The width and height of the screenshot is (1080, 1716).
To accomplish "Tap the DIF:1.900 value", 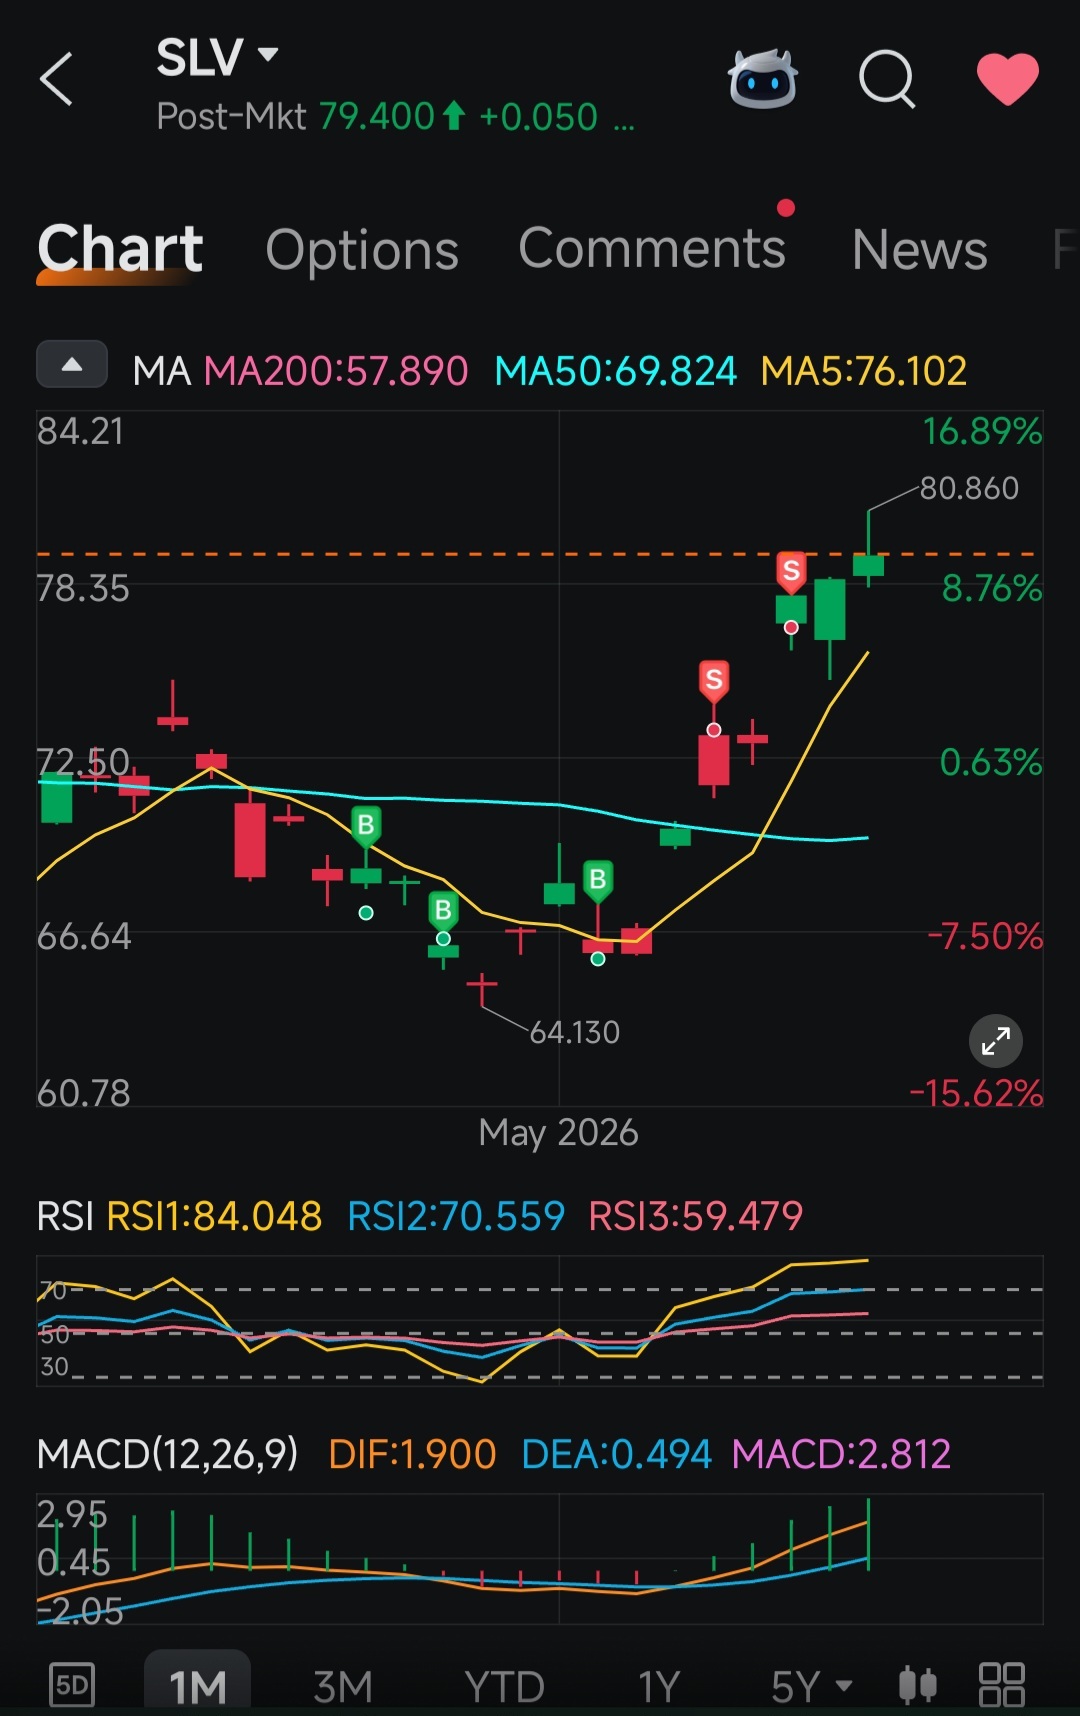I will tap(412, 1454).
